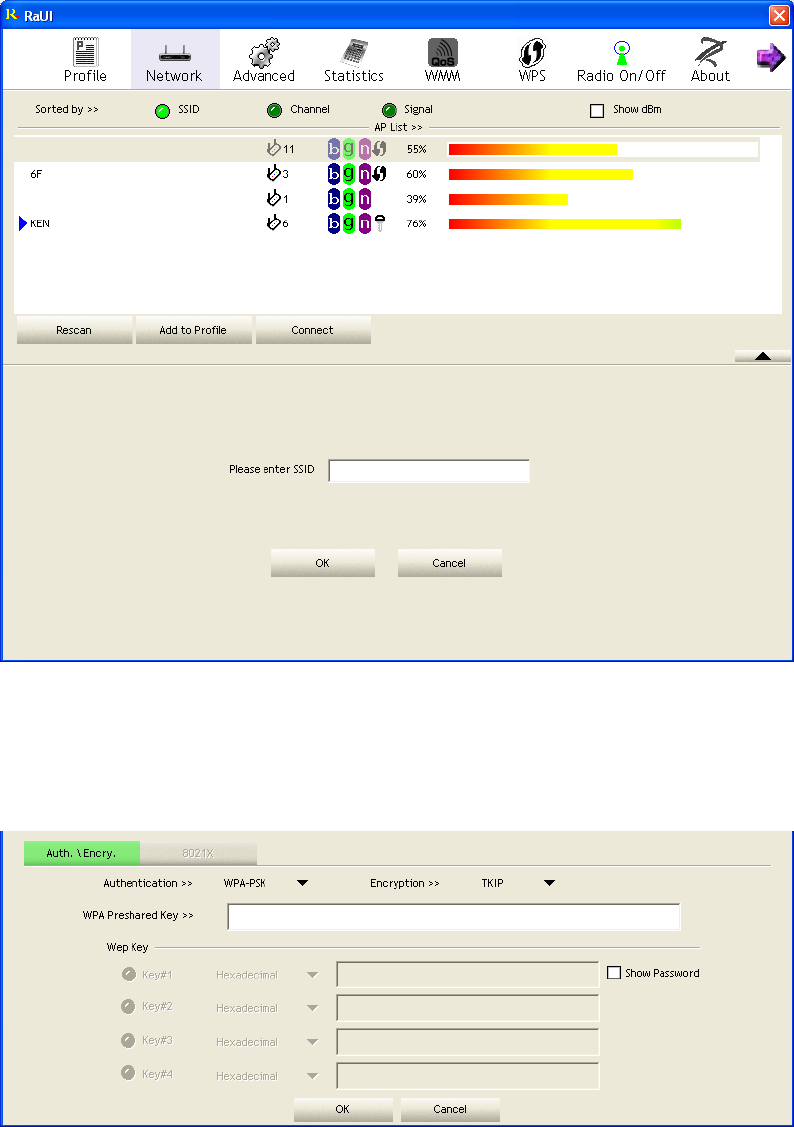Click the WPS icon in 6F row
The height and width of the screenshot is (1127, 794).
[x=379, y=174]
